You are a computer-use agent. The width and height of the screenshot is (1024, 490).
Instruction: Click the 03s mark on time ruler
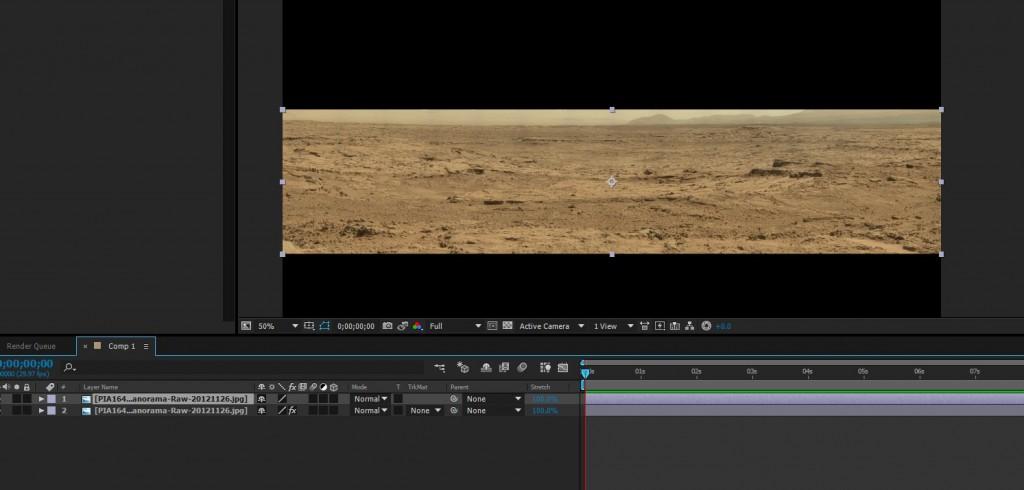751,371
